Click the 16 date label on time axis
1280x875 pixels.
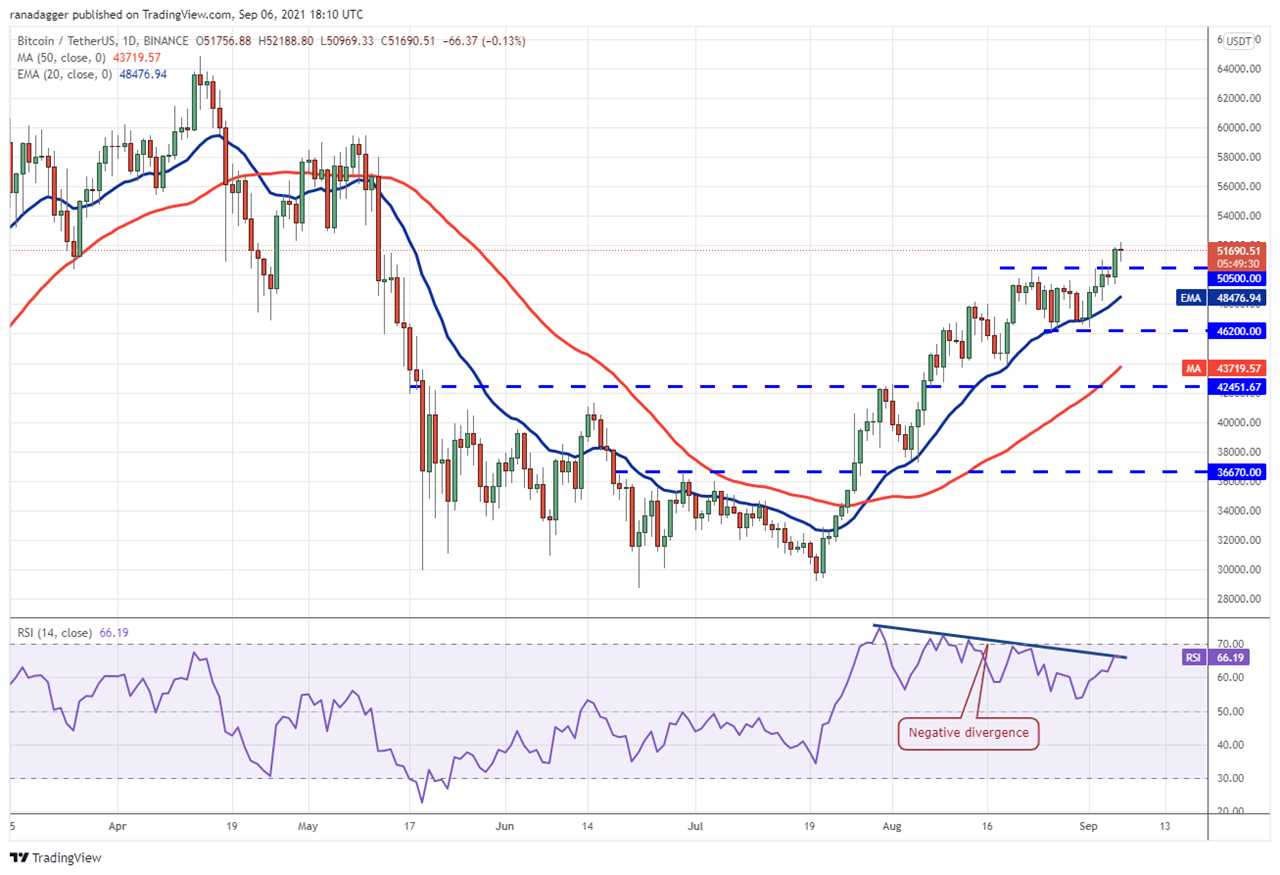pos(988,829)
